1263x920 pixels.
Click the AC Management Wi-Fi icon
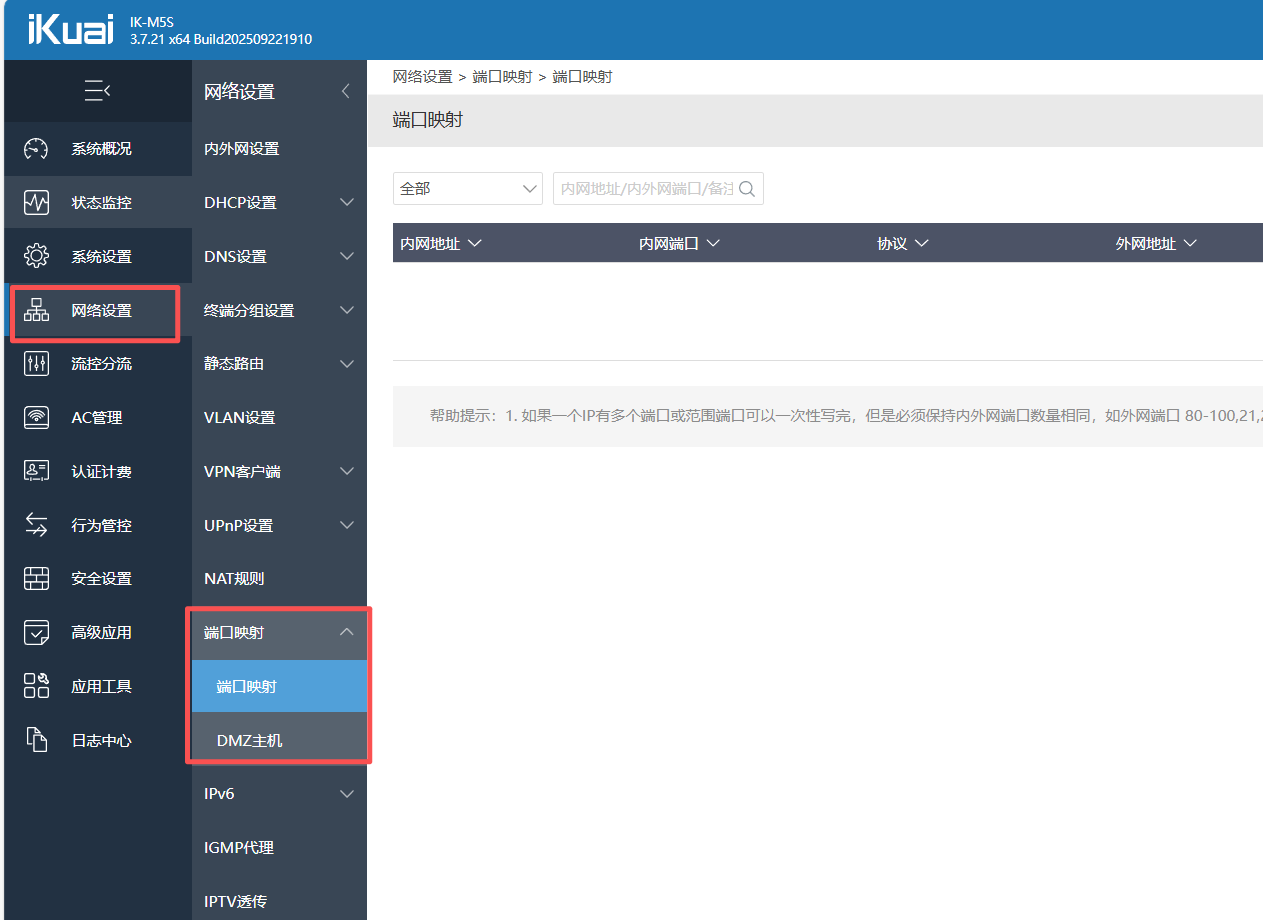(x=36, y=418)
